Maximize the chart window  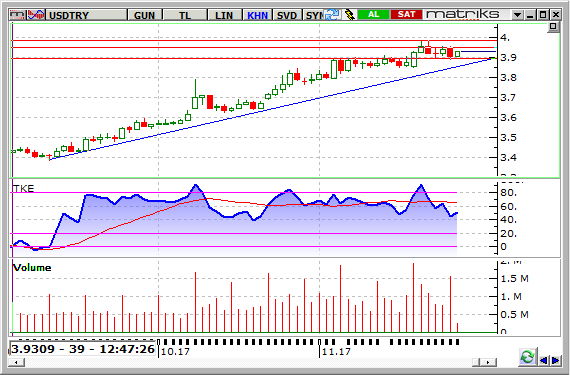coord(543,15)
